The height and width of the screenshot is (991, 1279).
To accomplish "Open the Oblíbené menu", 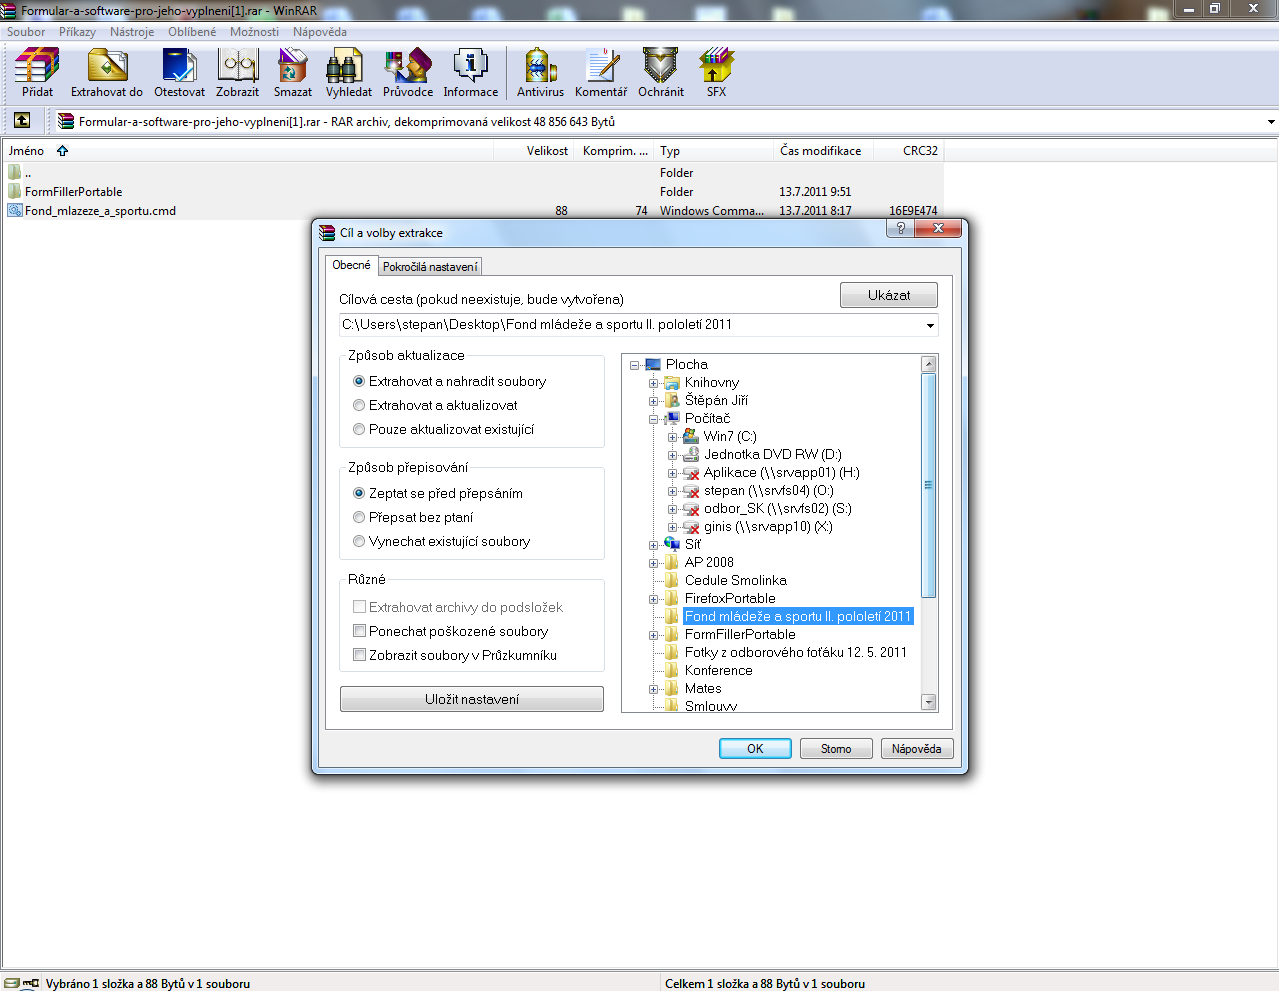I will coord(192,32).
